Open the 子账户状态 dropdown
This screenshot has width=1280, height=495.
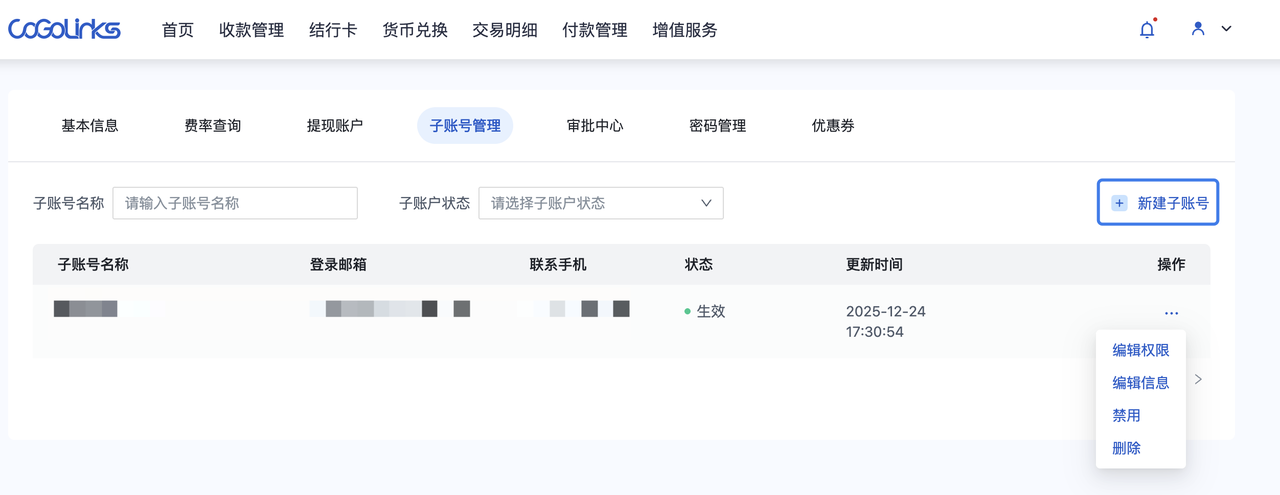(601, 203)
